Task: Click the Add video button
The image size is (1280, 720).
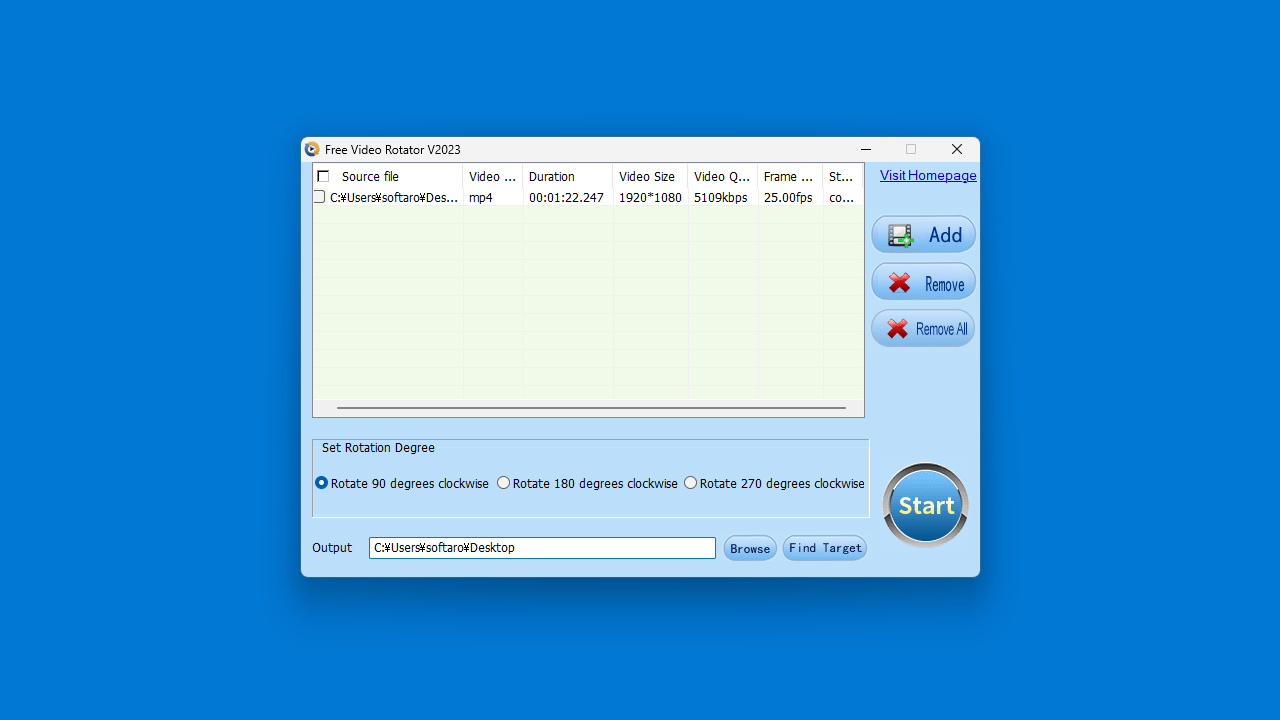Action: (923, 235)
